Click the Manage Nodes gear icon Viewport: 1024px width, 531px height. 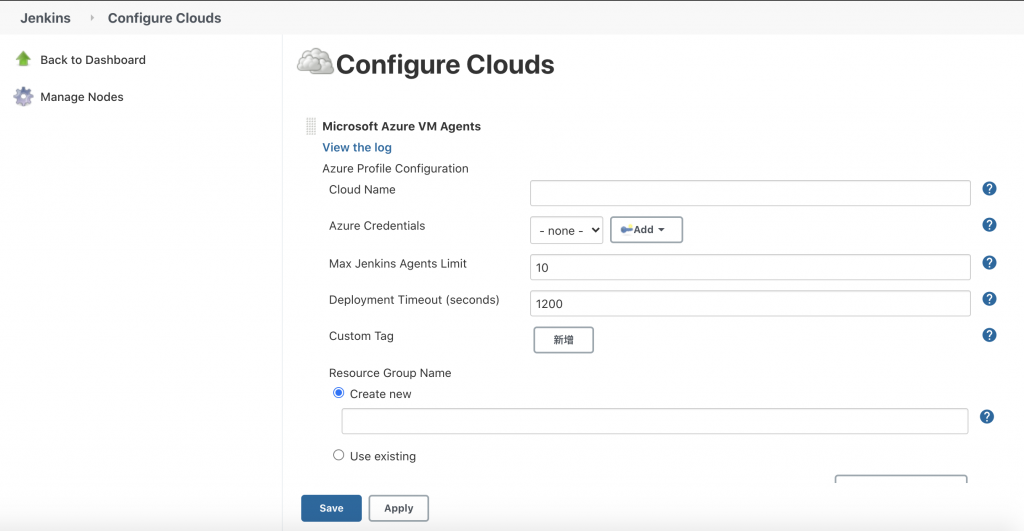(x=24, y=97)
